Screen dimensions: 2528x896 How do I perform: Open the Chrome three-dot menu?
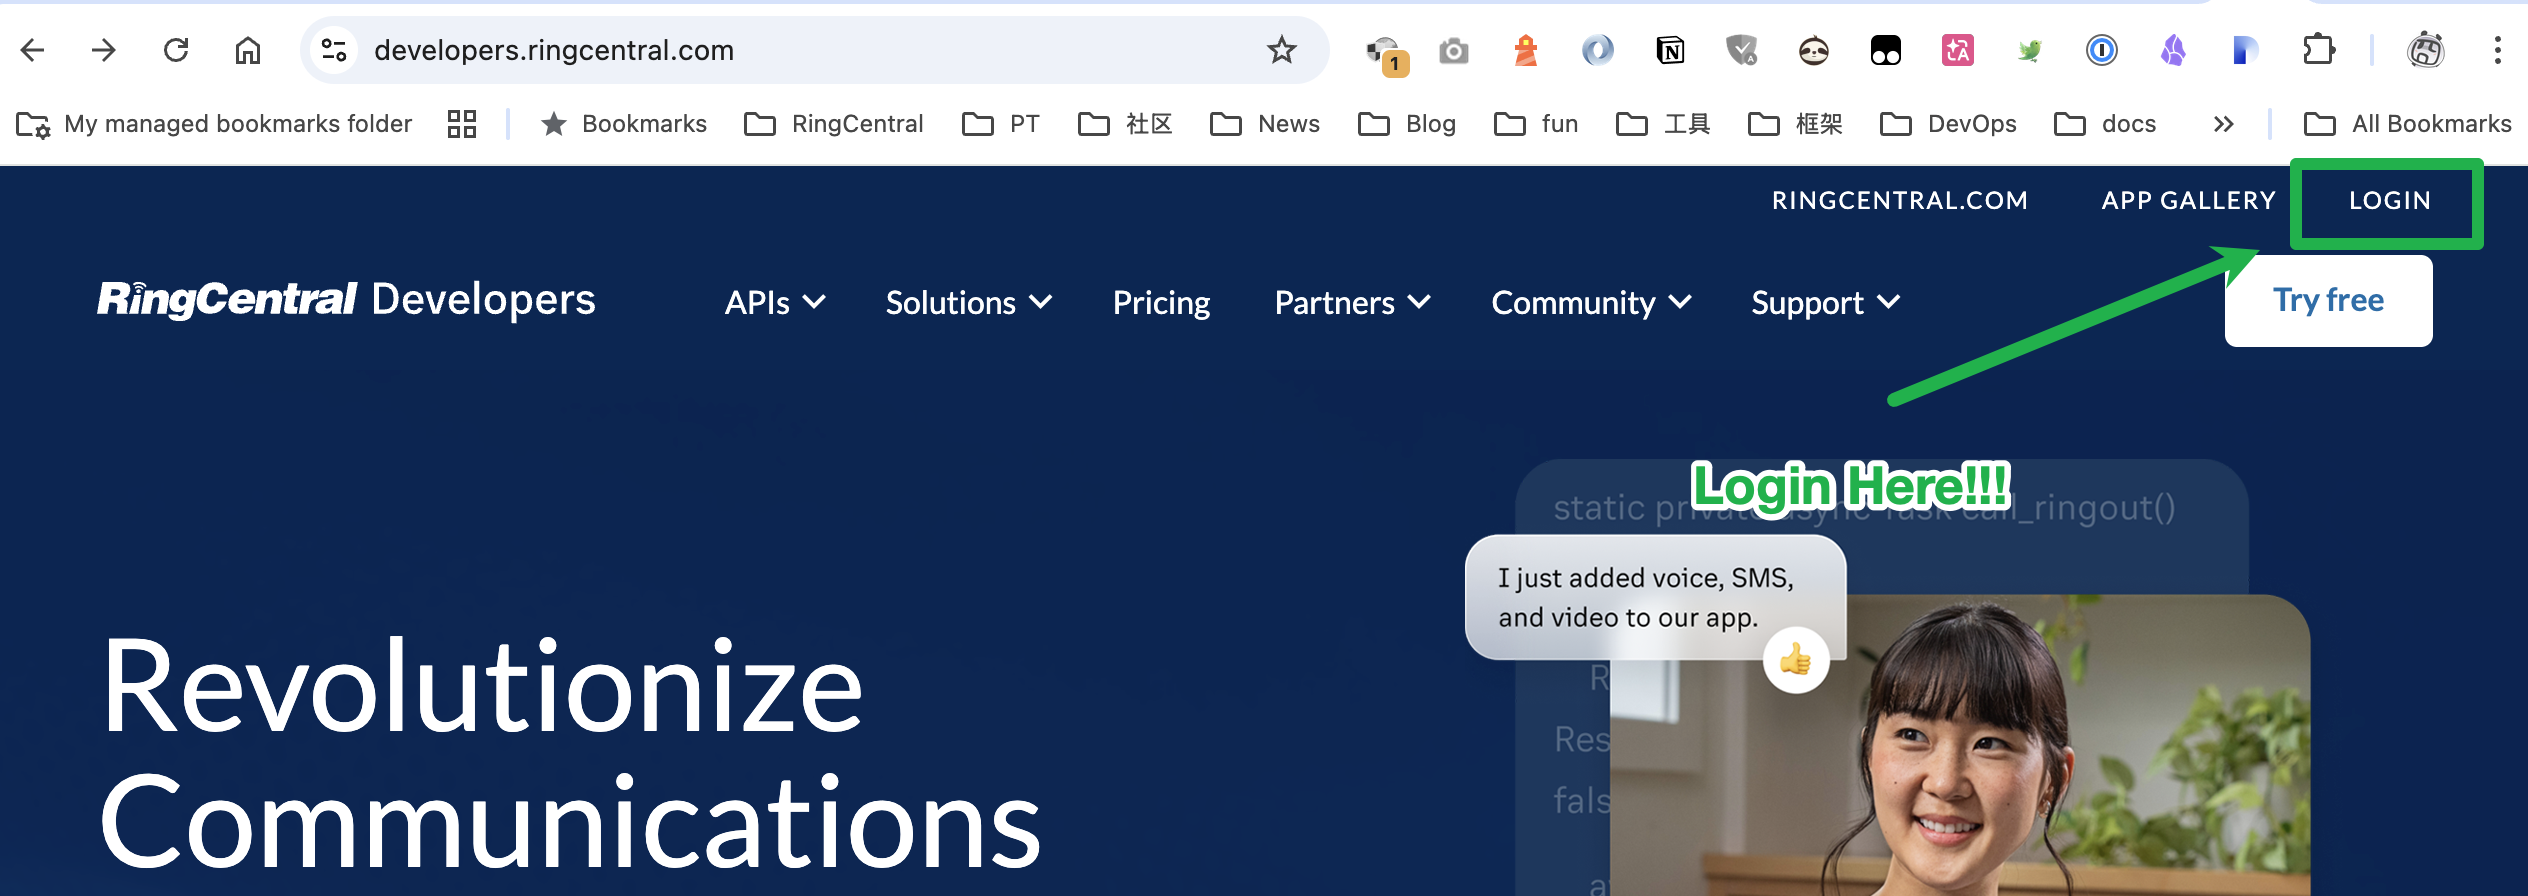point(2498,50)
